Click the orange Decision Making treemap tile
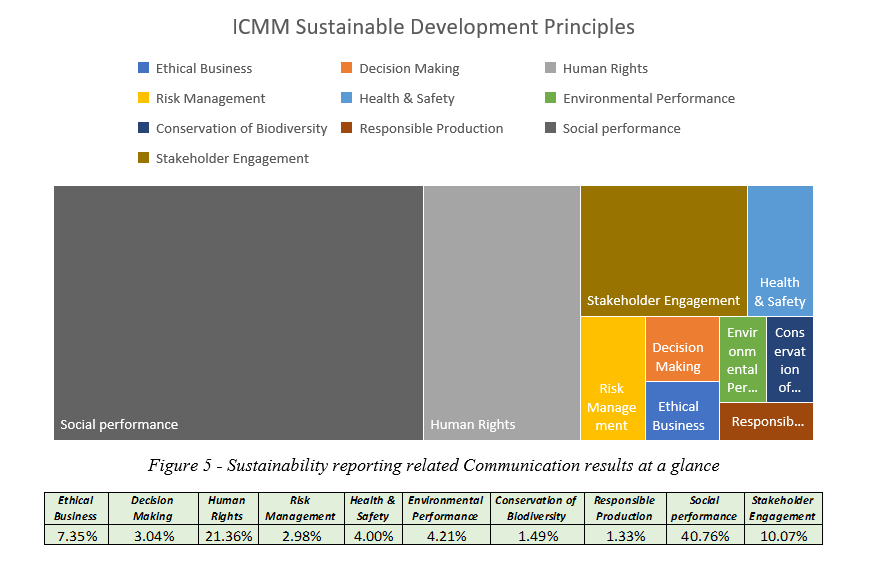 pyautogui.click(x=682, y=348)
